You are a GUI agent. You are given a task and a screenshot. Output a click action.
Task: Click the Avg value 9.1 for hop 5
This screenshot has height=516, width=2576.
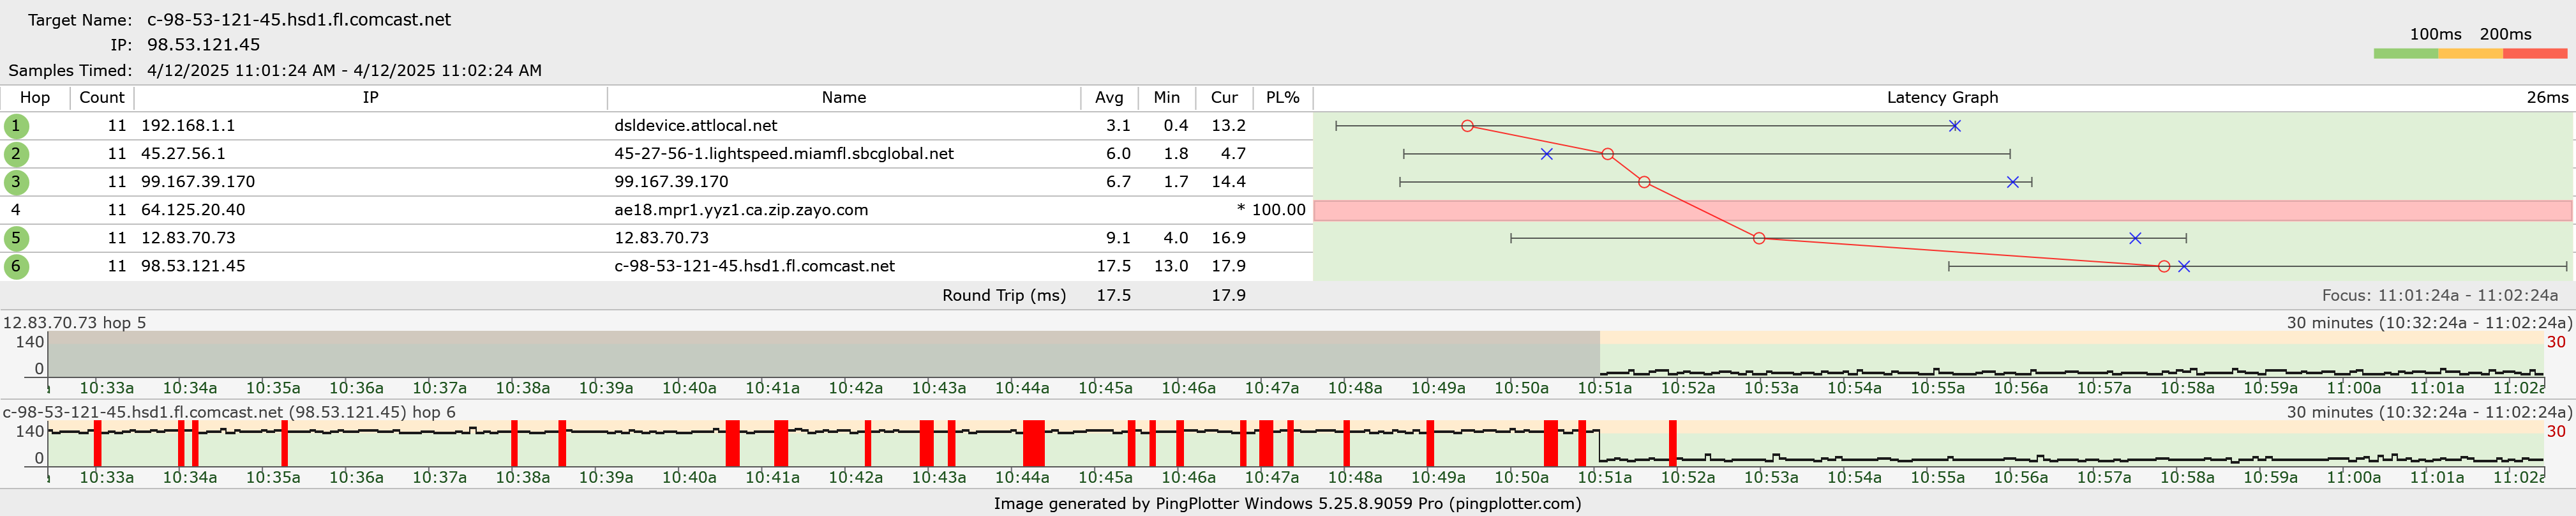point(1118,238)
